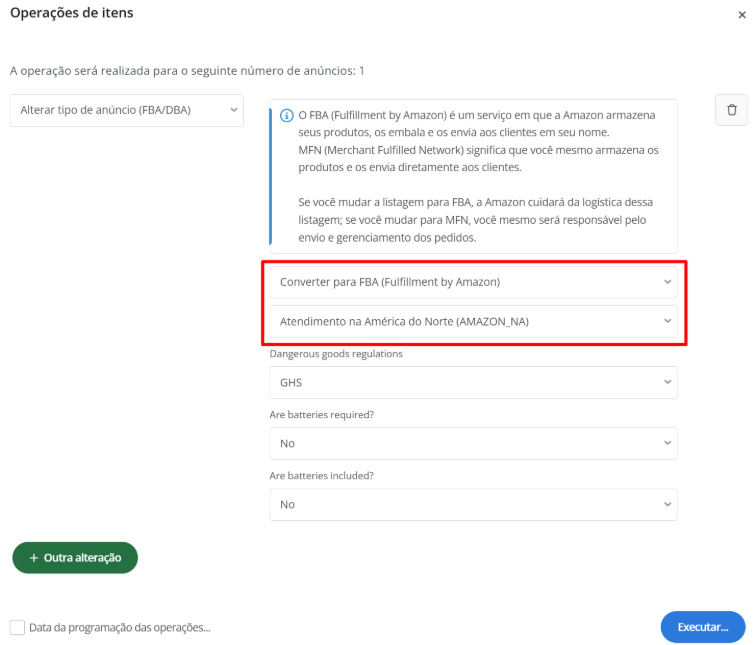Viewport: 754px width, 645px height.
Task: Click chevron on Alterar tipo de anúncio selector
Action: click(232, 110)
